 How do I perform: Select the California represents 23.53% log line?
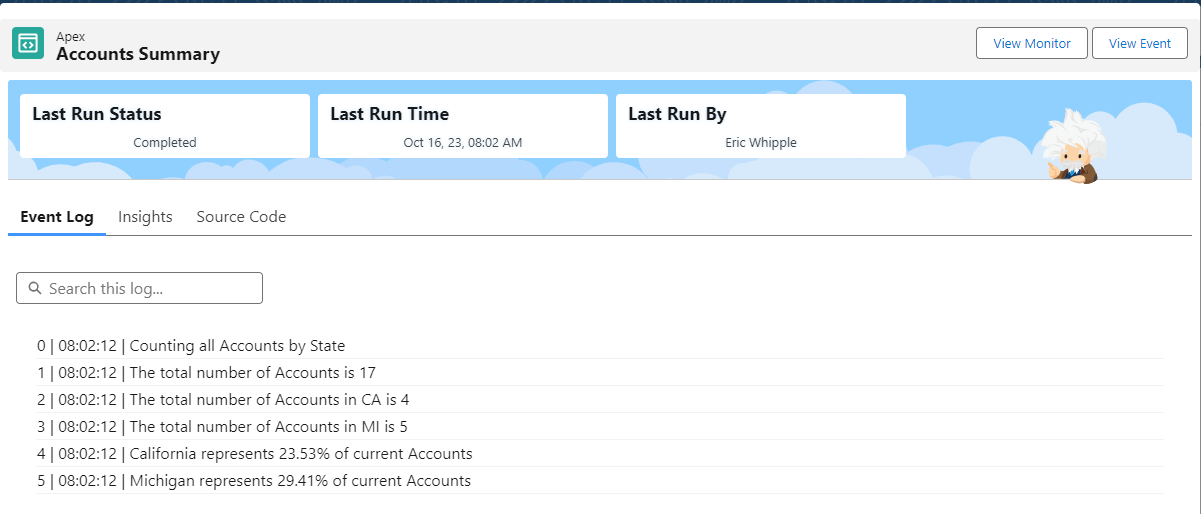pos(600,454)
